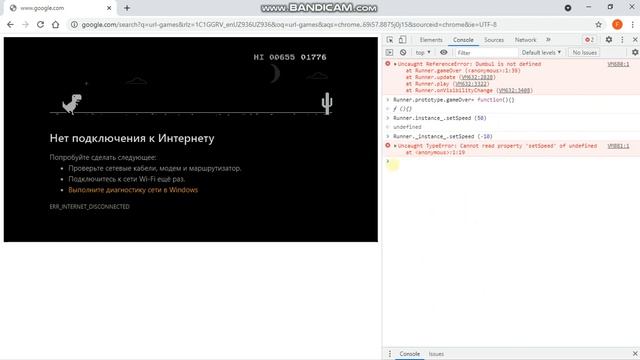Open the Elements tab in DevTools
Image resolution: width=640 pixels, height=360 pixels.
pyautogui.click(x=431, y=40)
